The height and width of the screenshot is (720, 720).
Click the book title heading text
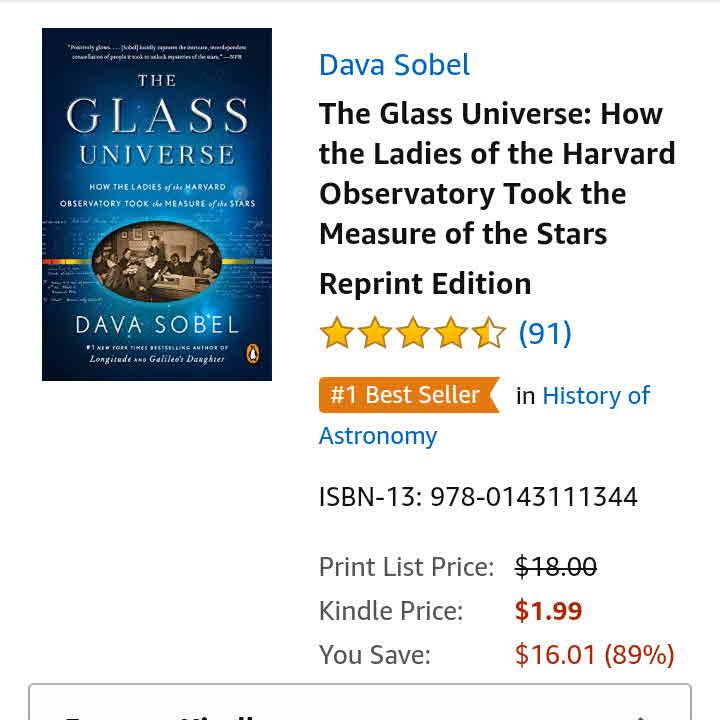click(497, 173)
